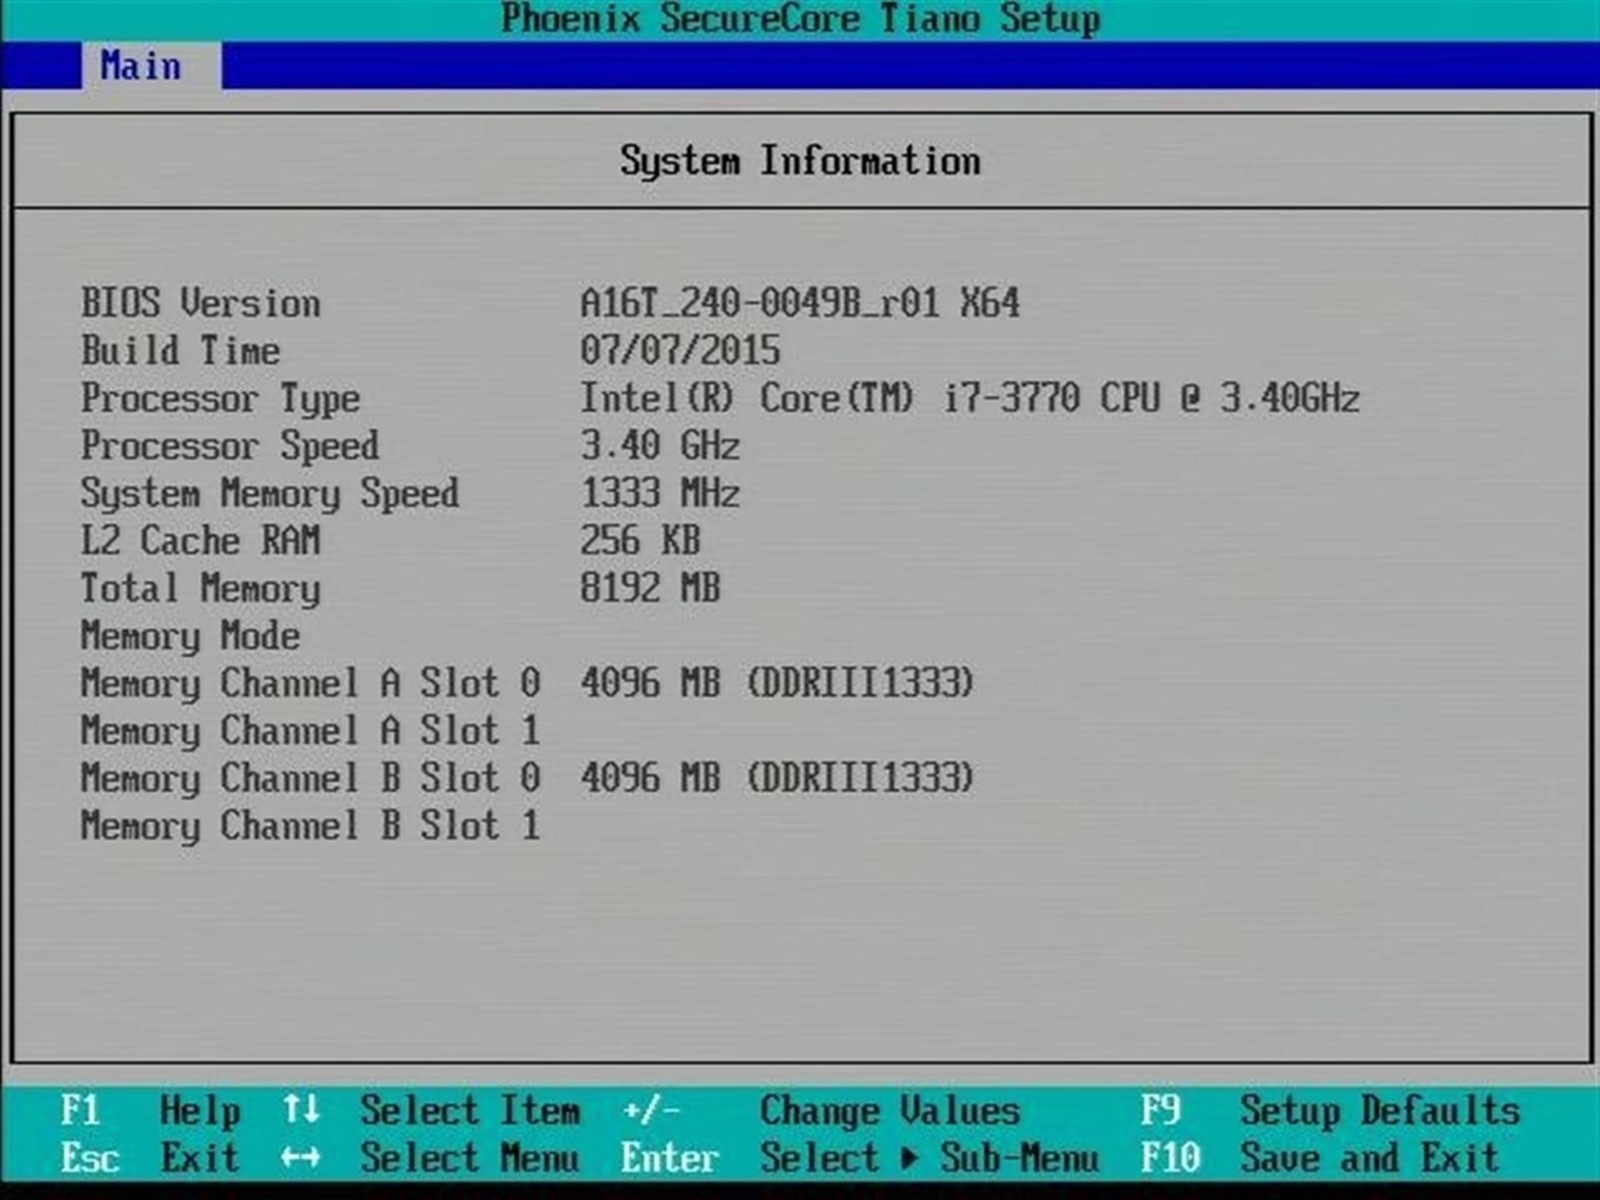The width and height of the screenshot is (1600, 1200).
Task: Click the Processor Type label
Action: coord(221,399)
